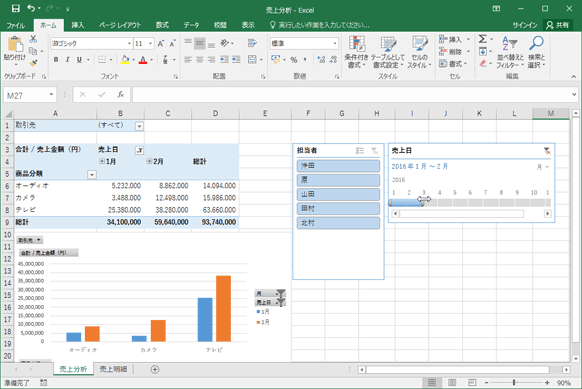Viewport: 582px width, 389px height.
Task: Undo the last action
Action: click(32, 8)
